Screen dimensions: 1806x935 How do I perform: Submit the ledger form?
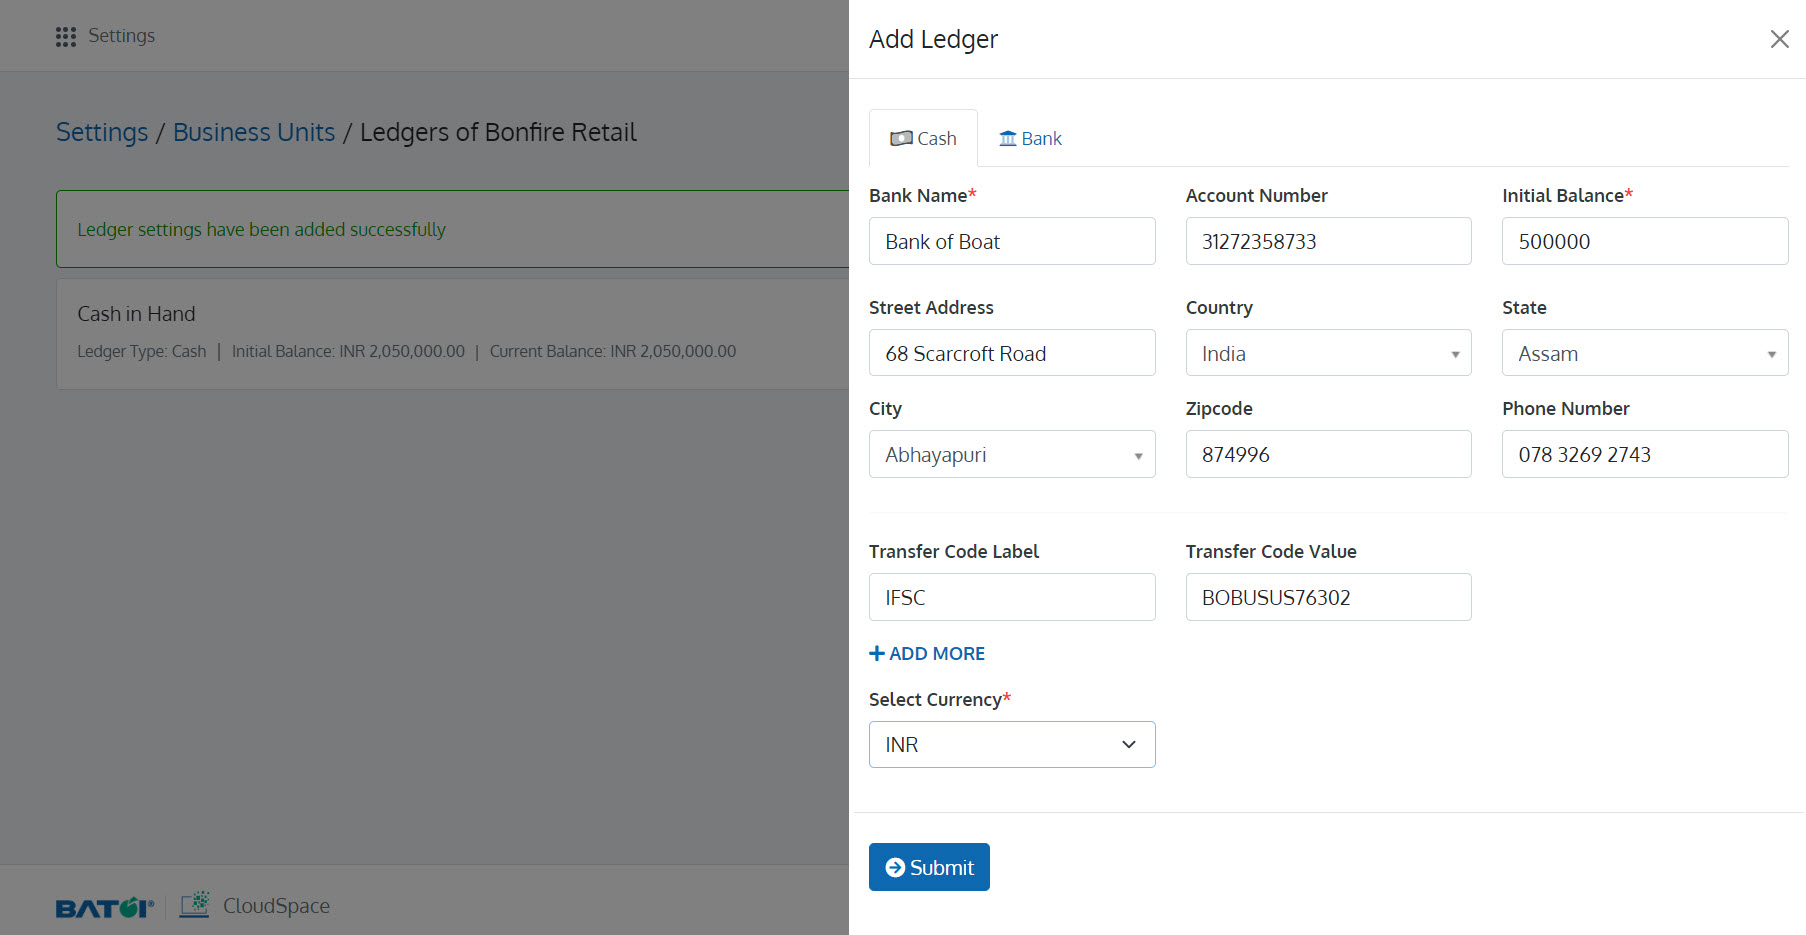click(929, 867)
